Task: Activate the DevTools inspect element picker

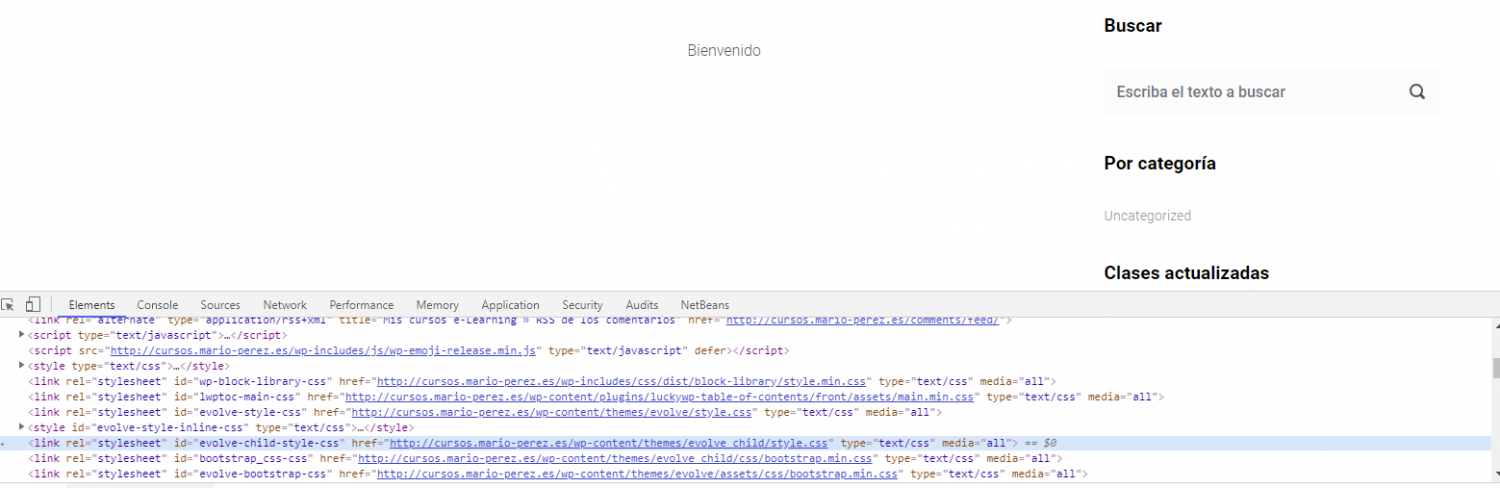Action: click(8, 305)
